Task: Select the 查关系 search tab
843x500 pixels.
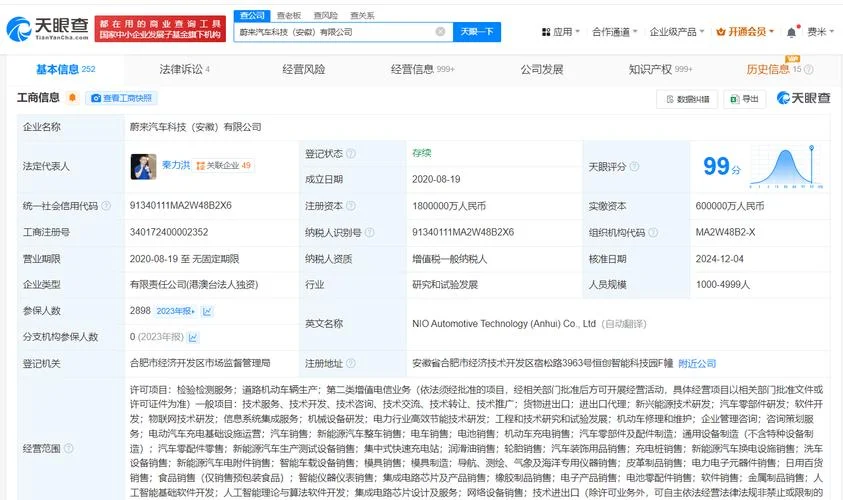Action: tap(362, 16)
